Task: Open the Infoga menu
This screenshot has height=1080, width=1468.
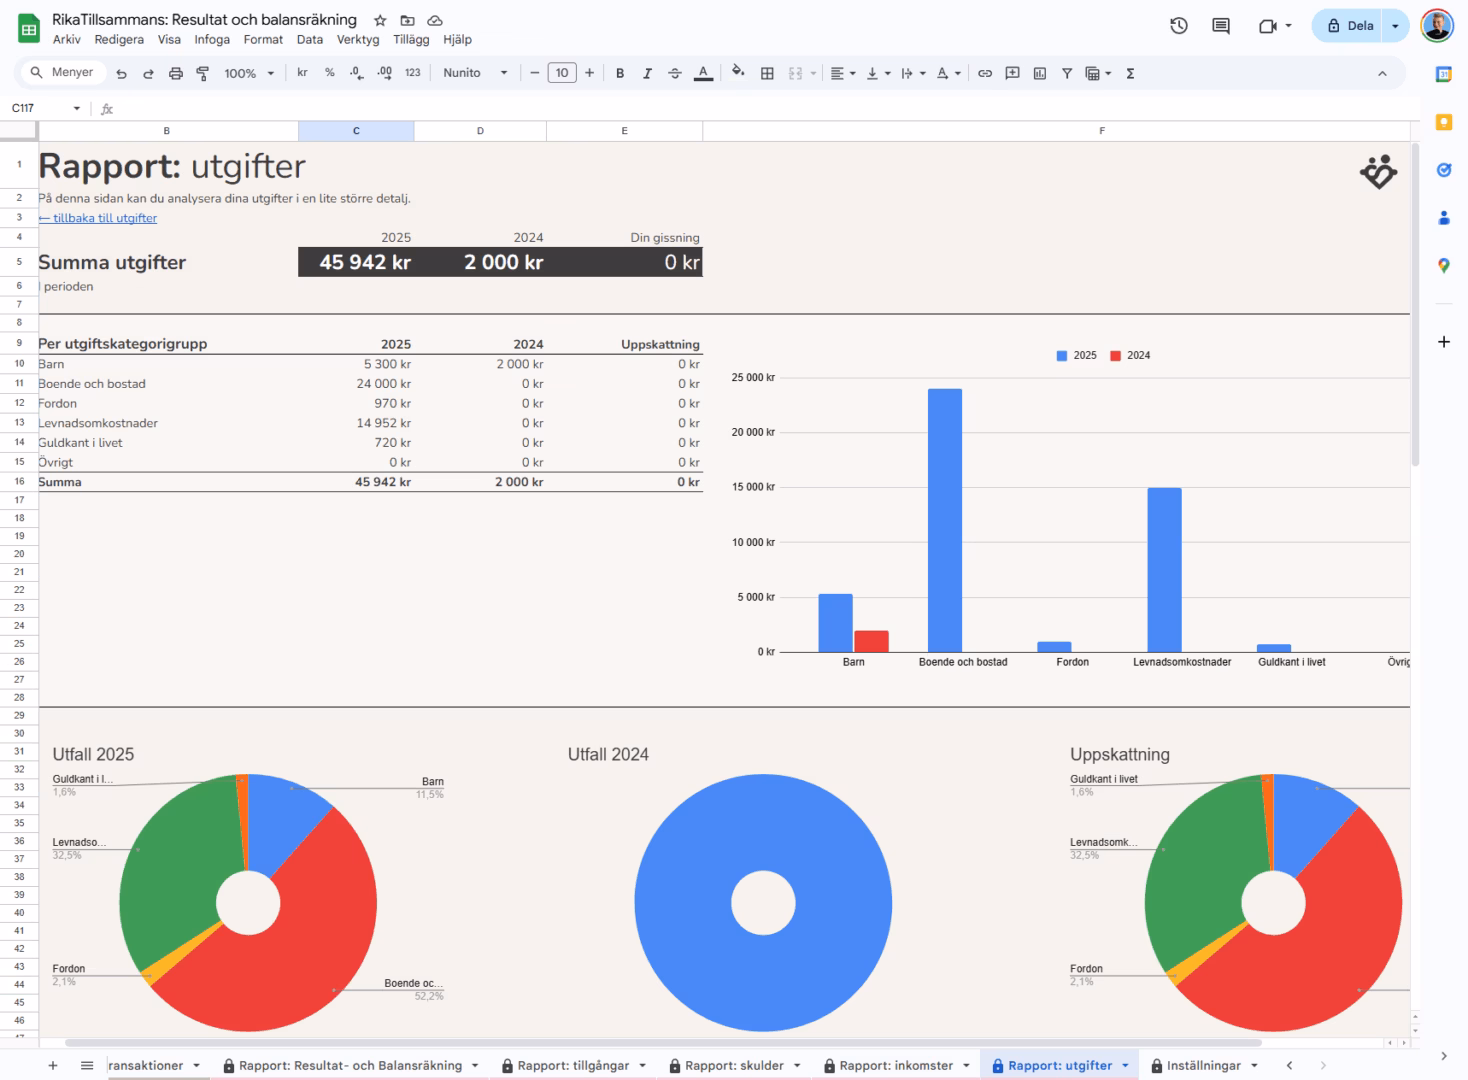Action: (212, 40)
